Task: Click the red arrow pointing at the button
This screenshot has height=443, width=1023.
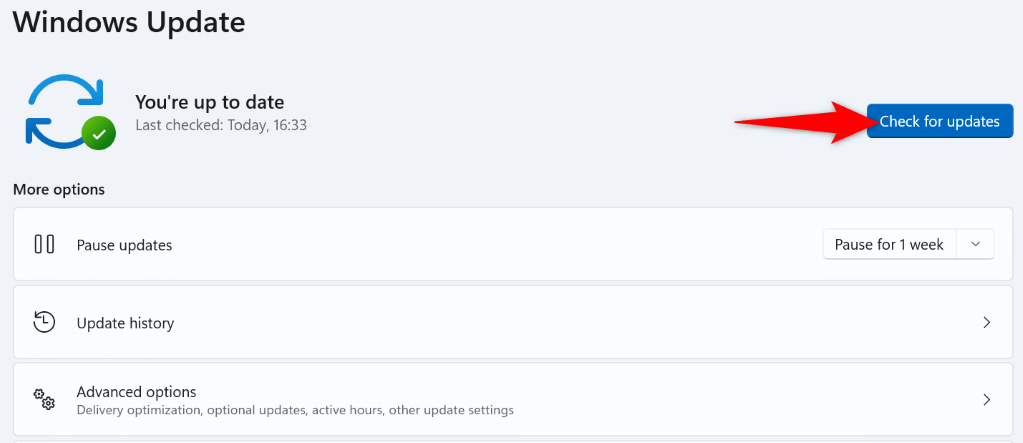Action: [x=795, y=122]
